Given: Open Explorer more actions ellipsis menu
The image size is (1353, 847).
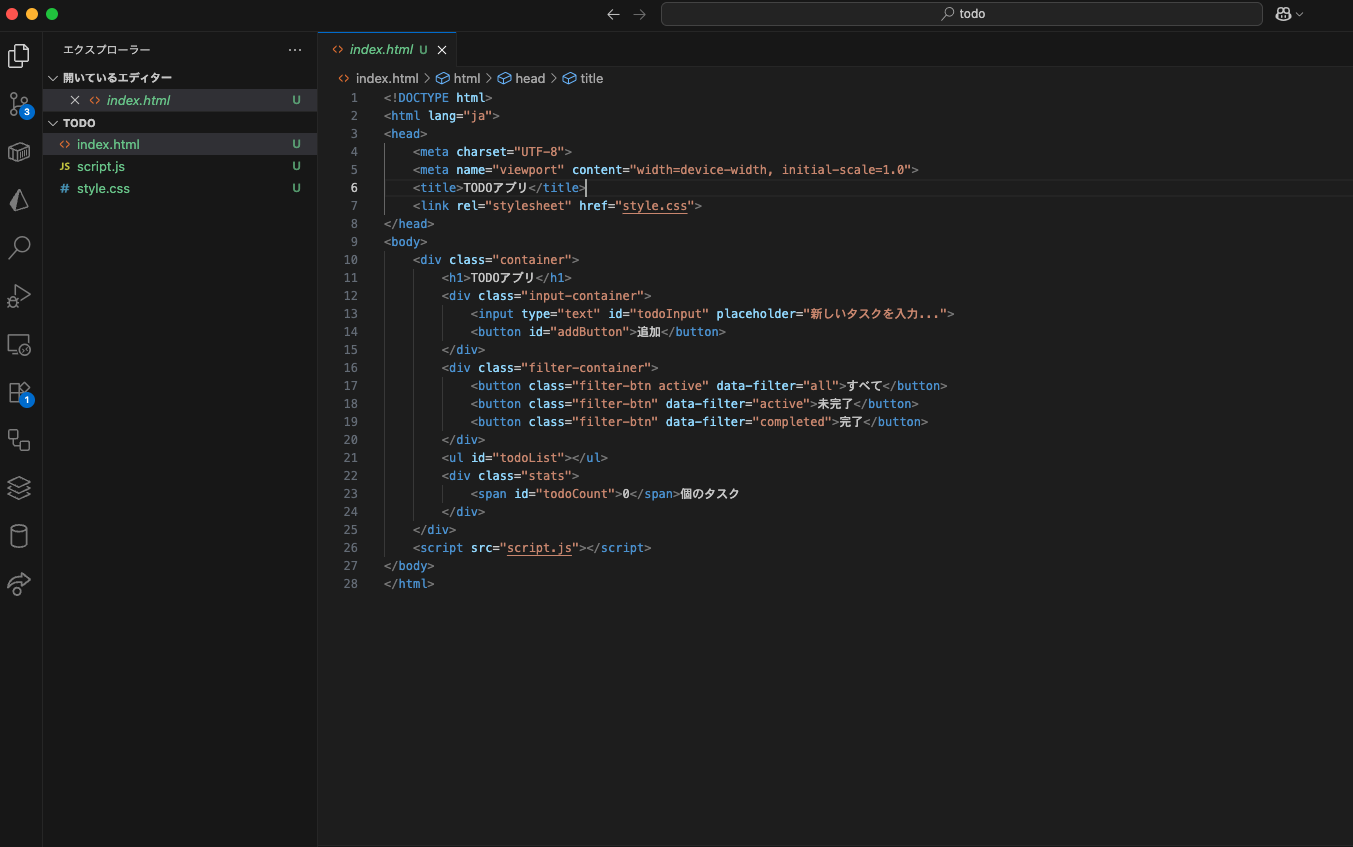Looking at the screenshot, I should click(294, 49).
